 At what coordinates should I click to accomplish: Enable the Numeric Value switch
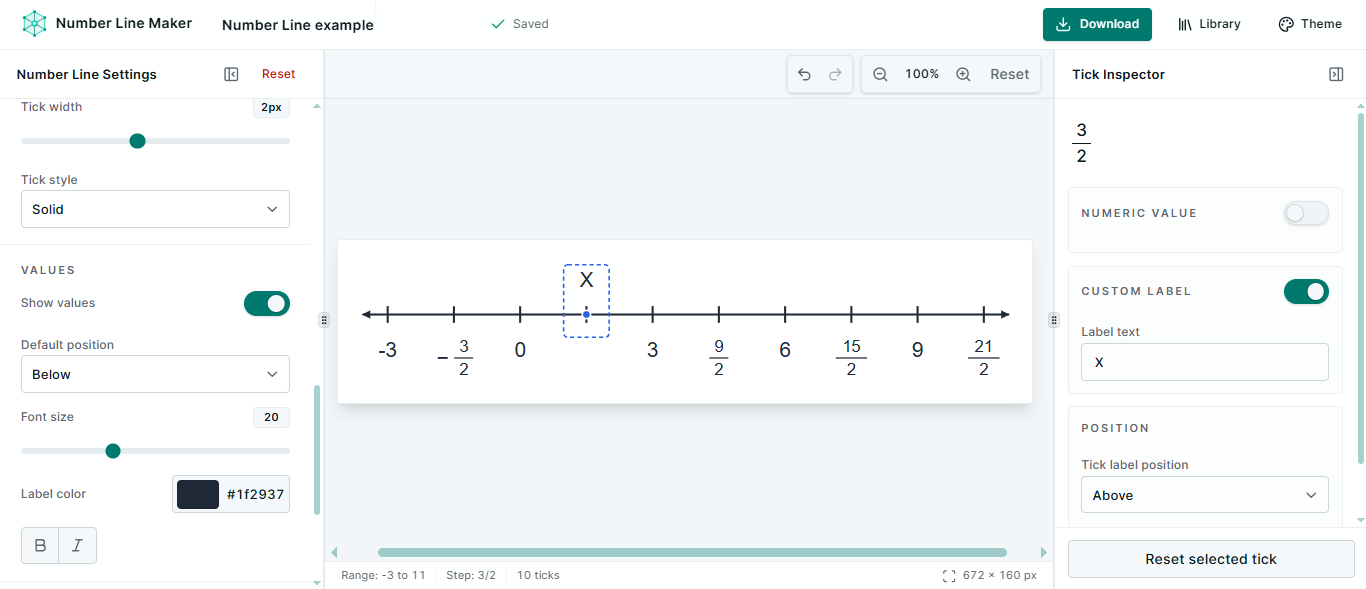click(1306, 213)
